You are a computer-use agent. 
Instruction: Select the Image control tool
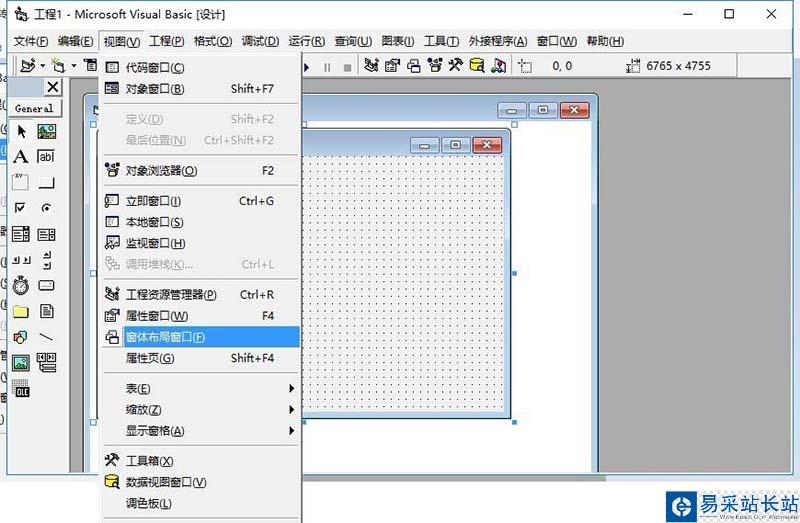tap(21, 363)
